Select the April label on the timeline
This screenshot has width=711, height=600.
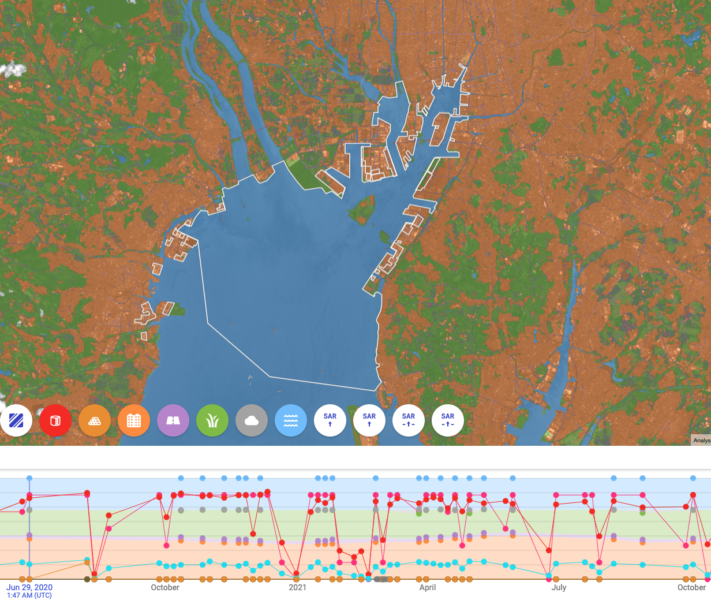[x=427, y=588]
